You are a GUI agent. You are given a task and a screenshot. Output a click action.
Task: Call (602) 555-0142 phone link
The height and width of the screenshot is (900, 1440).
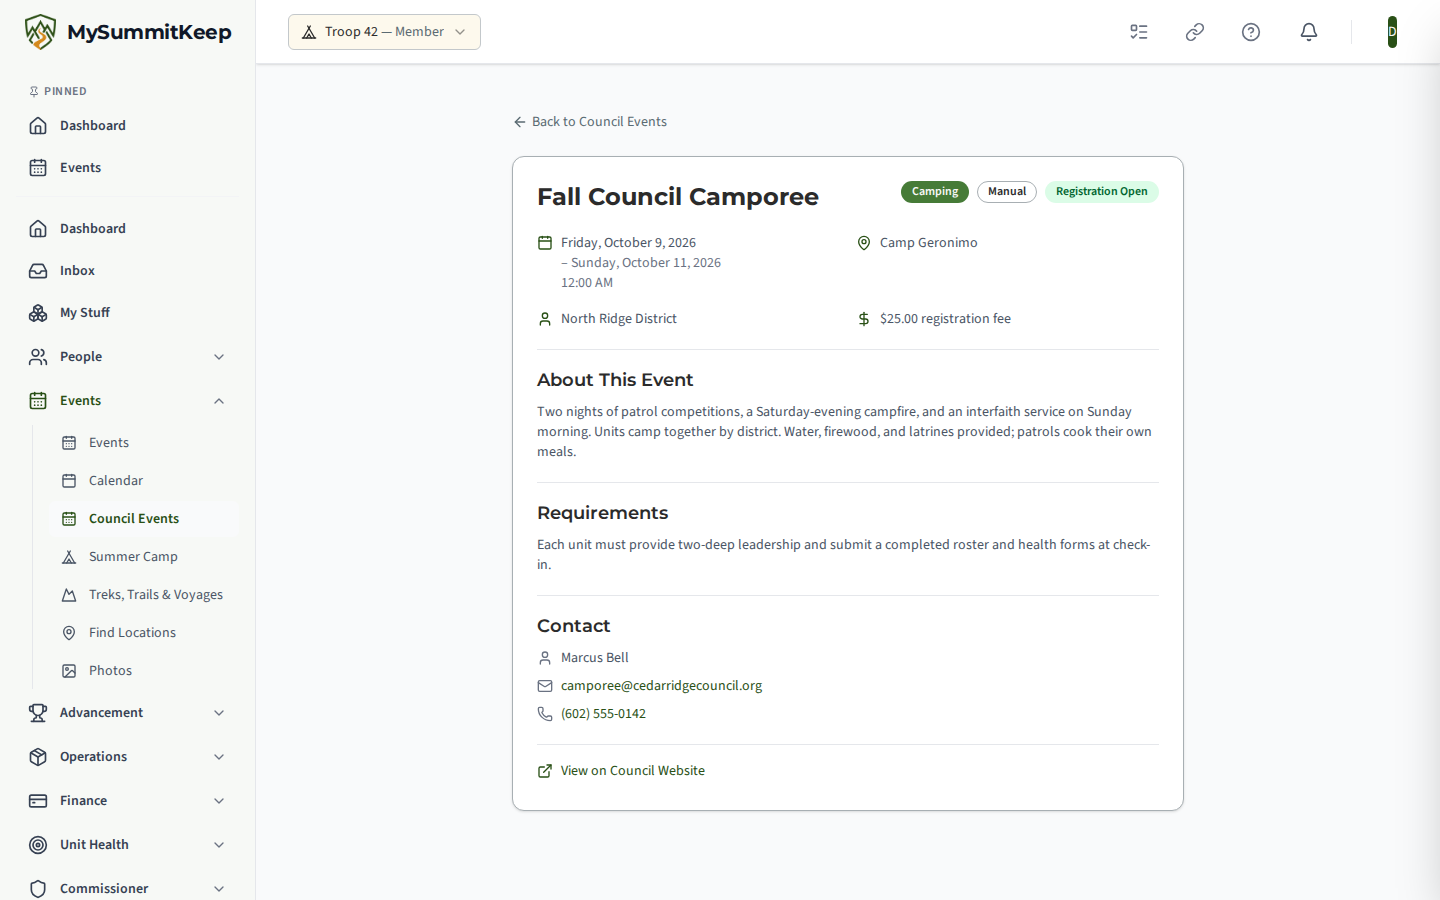603,714
